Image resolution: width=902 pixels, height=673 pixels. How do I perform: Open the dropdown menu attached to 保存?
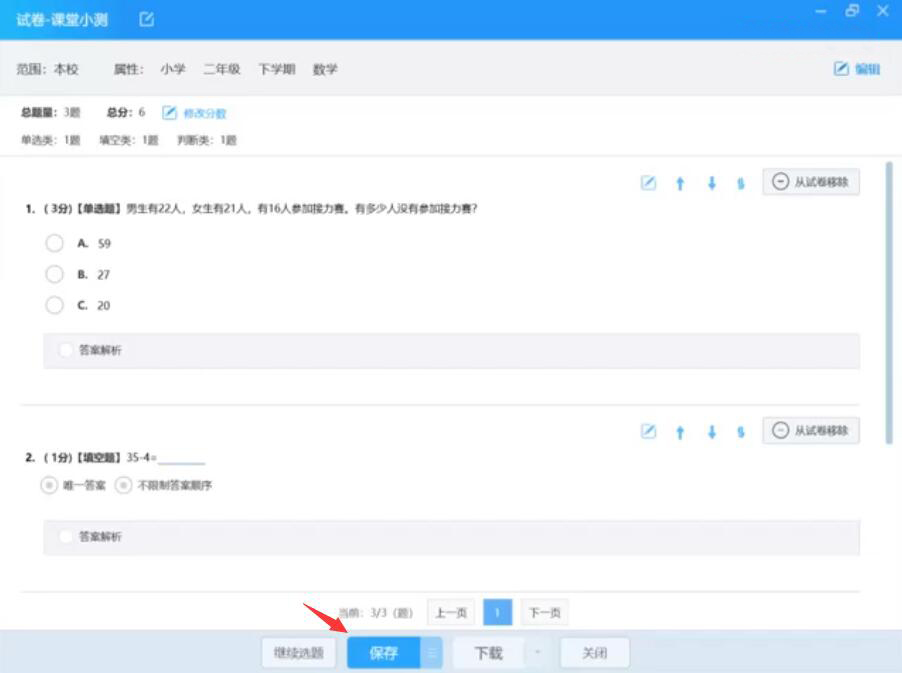(x=431, y=653)
